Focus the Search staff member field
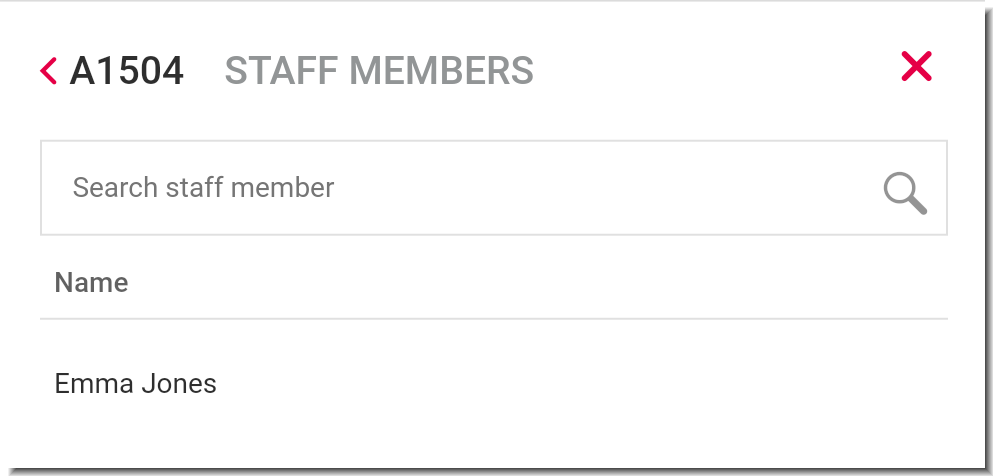This screenshot has width=993, height=476. coord(494,188)
